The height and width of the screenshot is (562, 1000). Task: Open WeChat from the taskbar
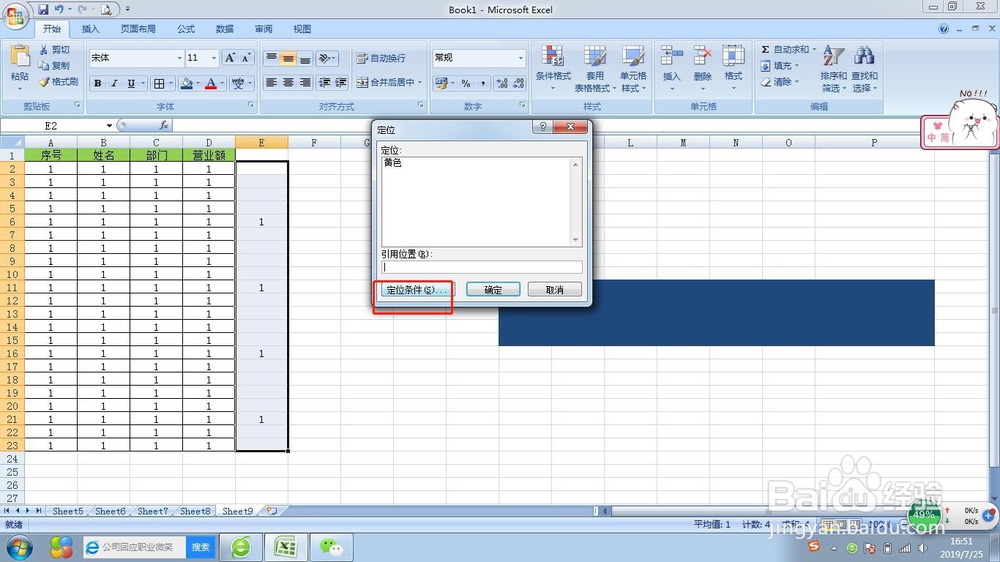pyautogui.click(x=331, y=547)
